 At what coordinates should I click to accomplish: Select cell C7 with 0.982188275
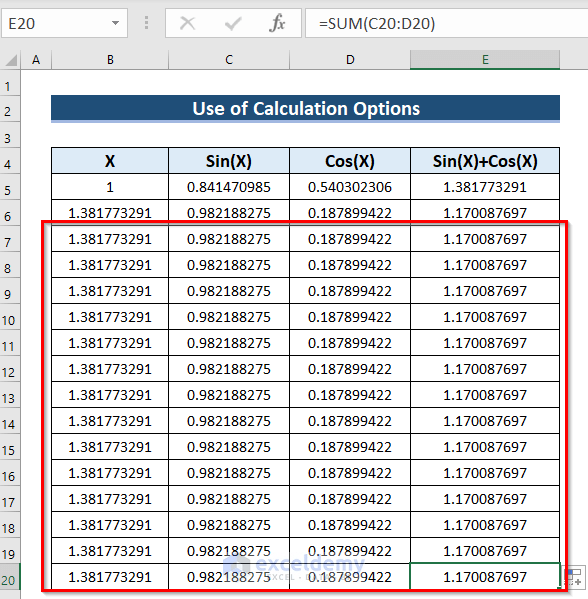(229, 239)
